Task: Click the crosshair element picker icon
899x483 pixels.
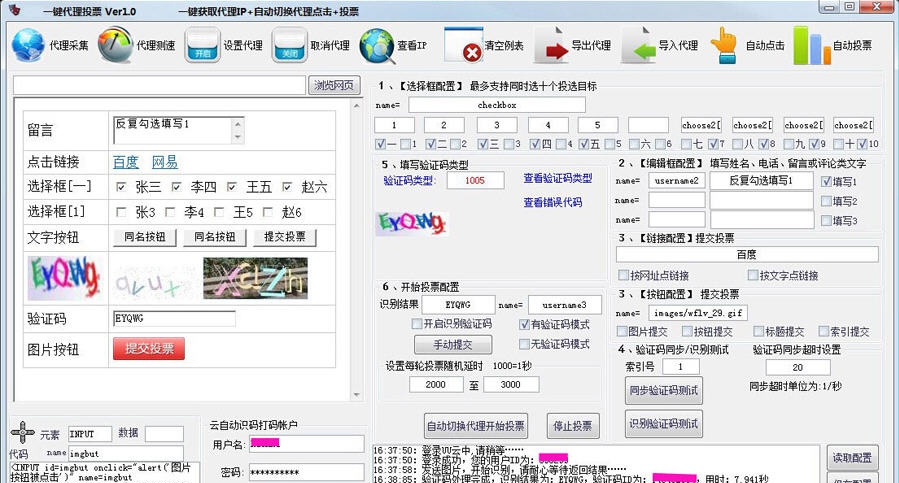Action: click(22, 433)
